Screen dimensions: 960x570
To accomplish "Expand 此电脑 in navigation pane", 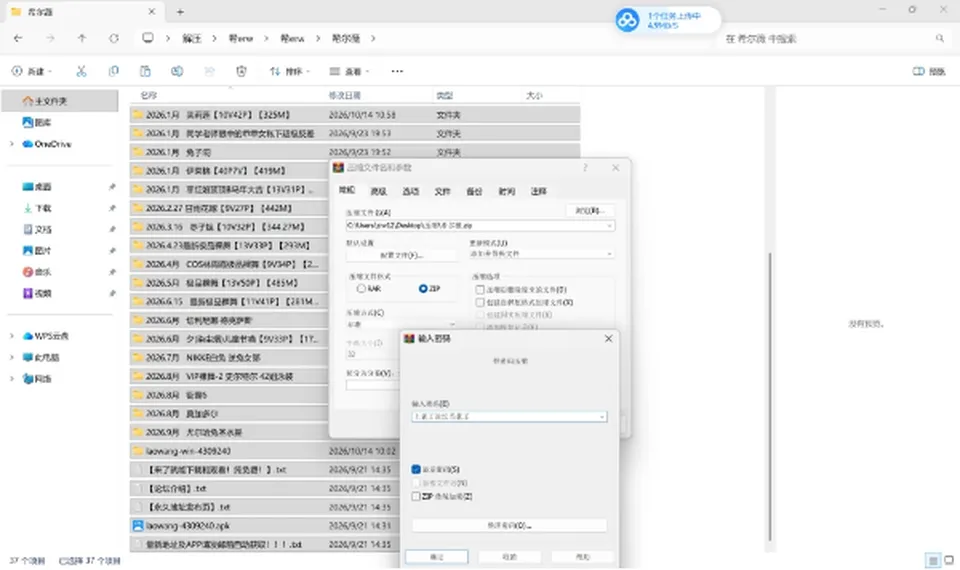I will pyautogui.click(x=12, y=358).
